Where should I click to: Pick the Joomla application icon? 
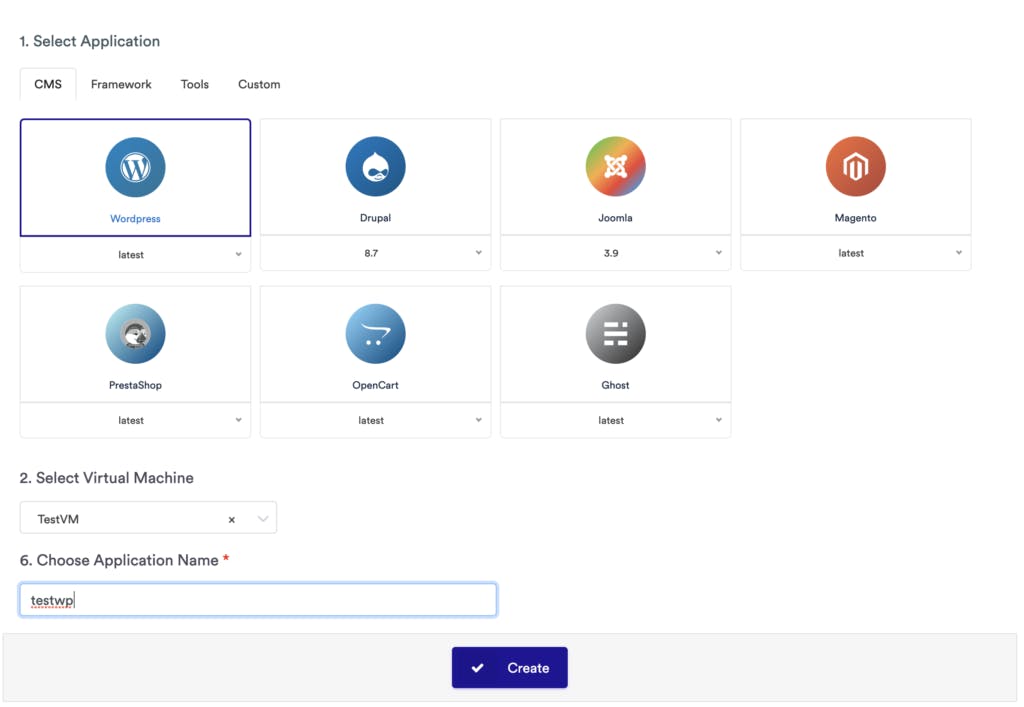(x=615, y=167)
